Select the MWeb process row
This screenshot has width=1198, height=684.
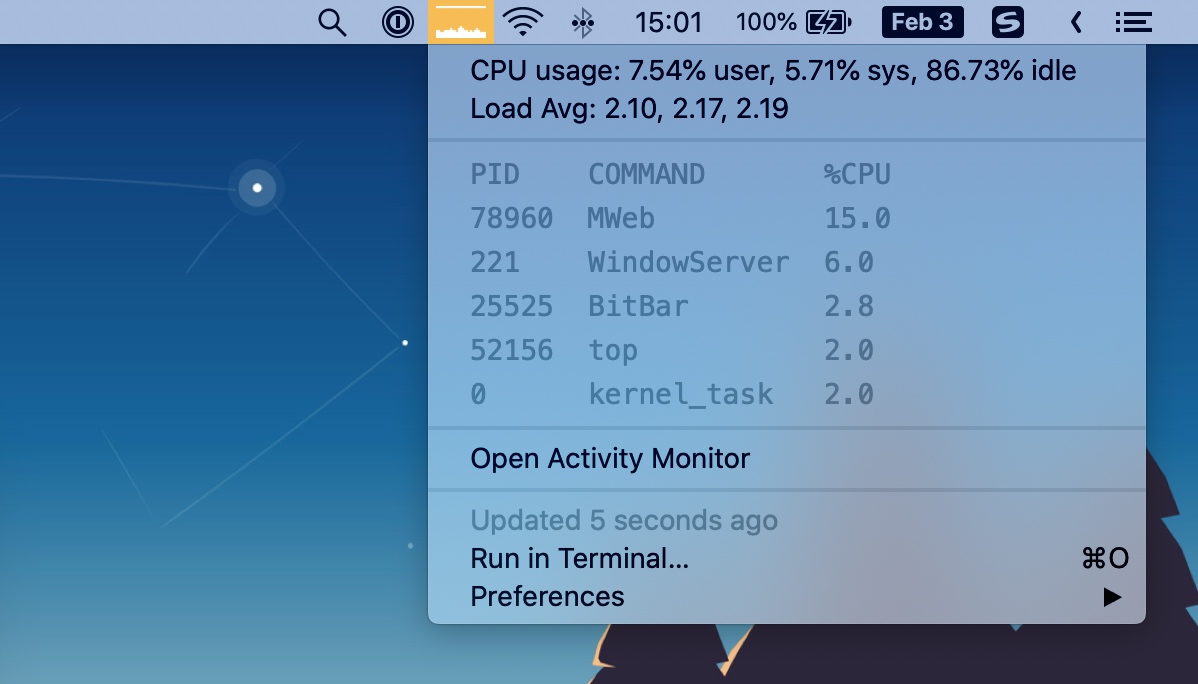[680, 218]
